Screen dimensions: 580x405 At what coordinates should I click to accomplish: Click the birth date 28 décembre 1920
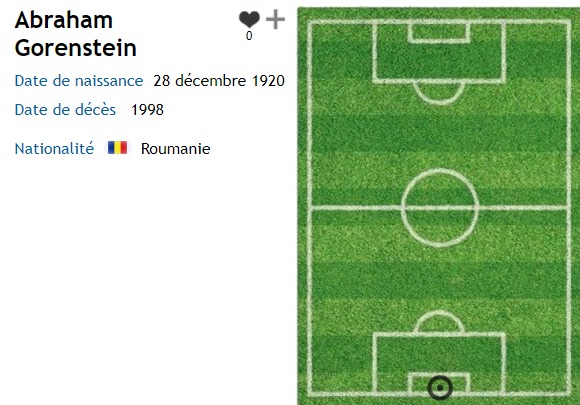pos(219,81)
